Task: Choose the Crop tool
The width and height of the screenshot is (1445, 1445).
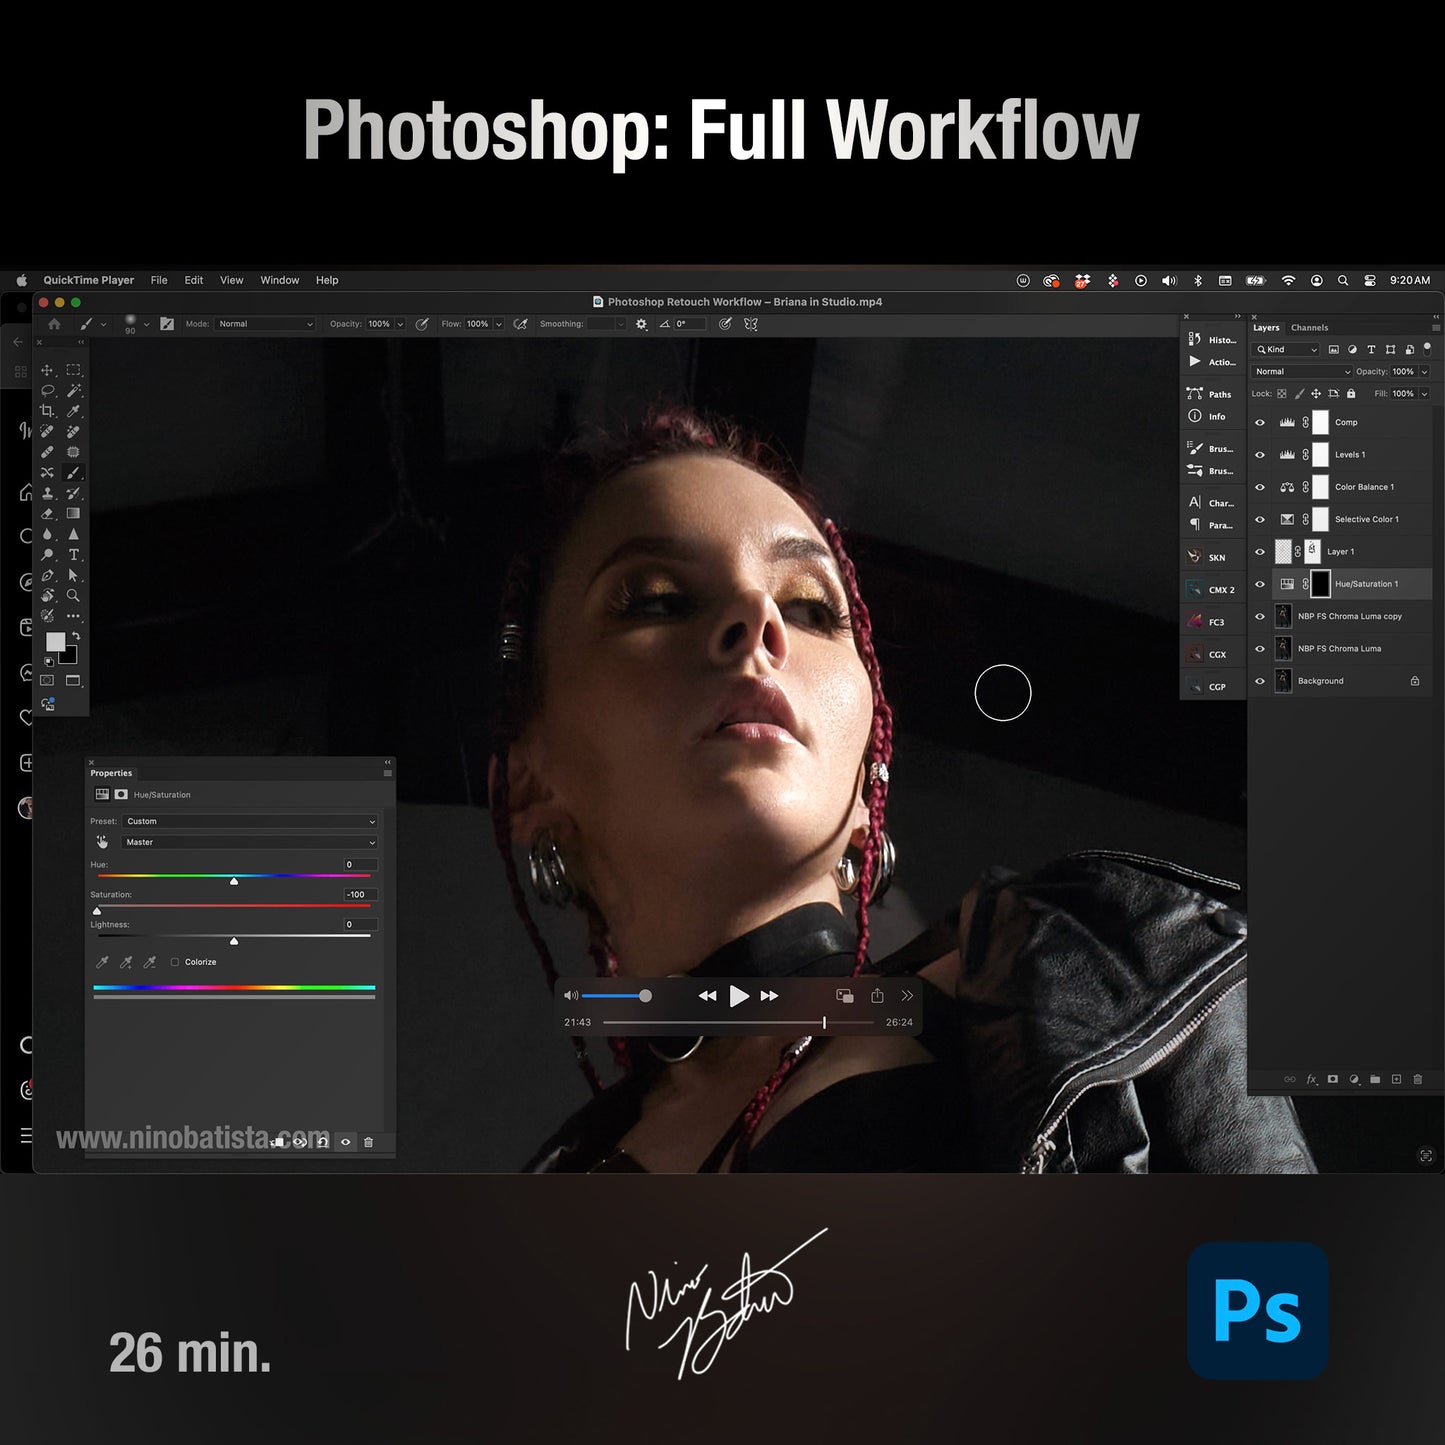Action: pos(47,410)
